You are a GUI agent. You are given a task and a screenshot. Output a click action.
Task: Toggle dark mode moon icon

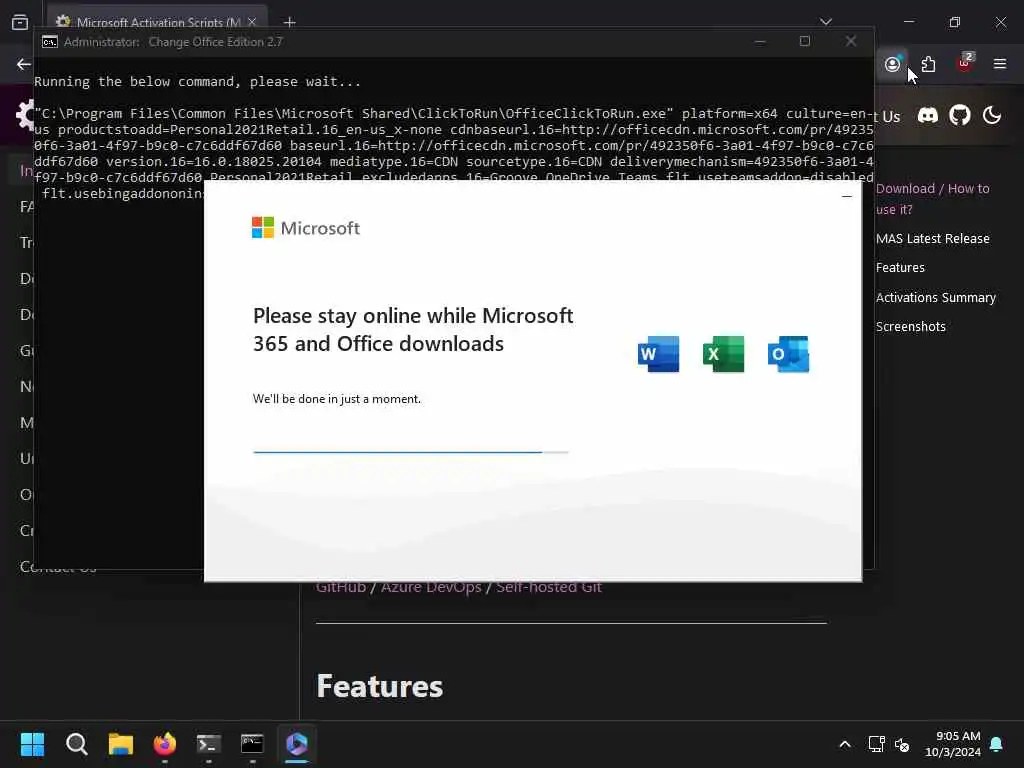(991, 116)
